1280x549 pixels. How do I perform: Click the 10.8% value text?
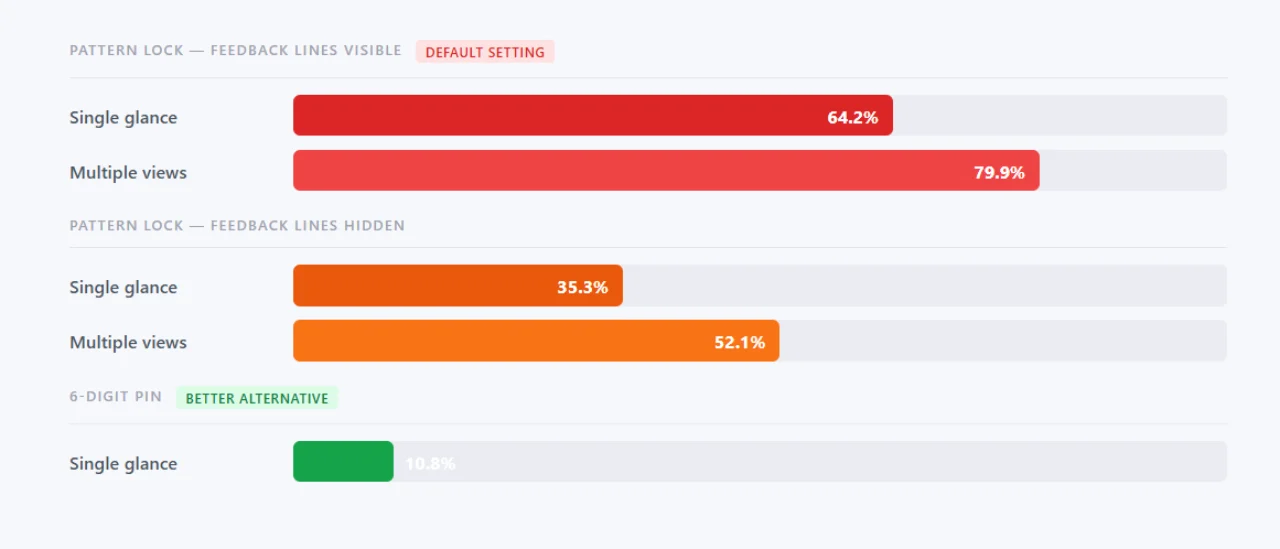431,463
